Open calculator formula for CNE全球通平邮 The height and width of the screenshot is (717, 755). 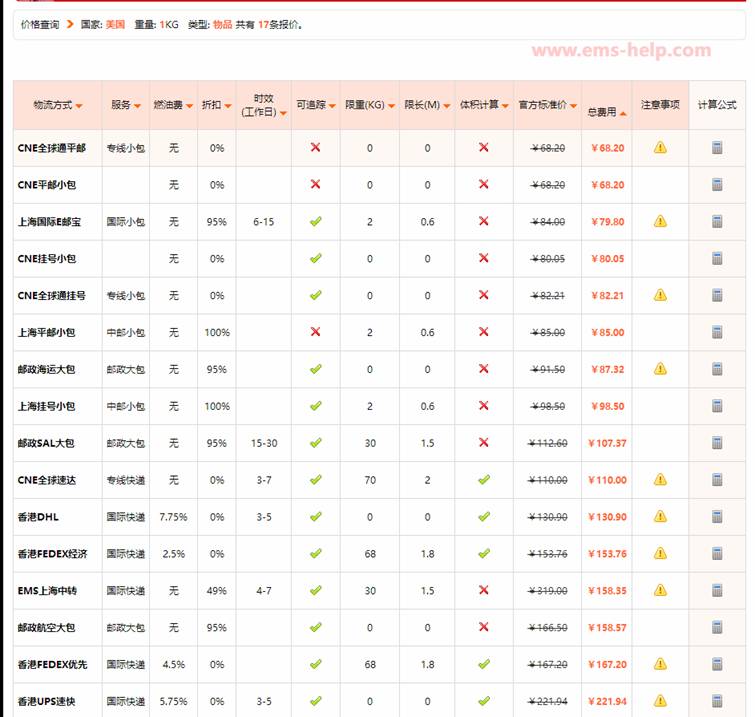tap(717, 147)
